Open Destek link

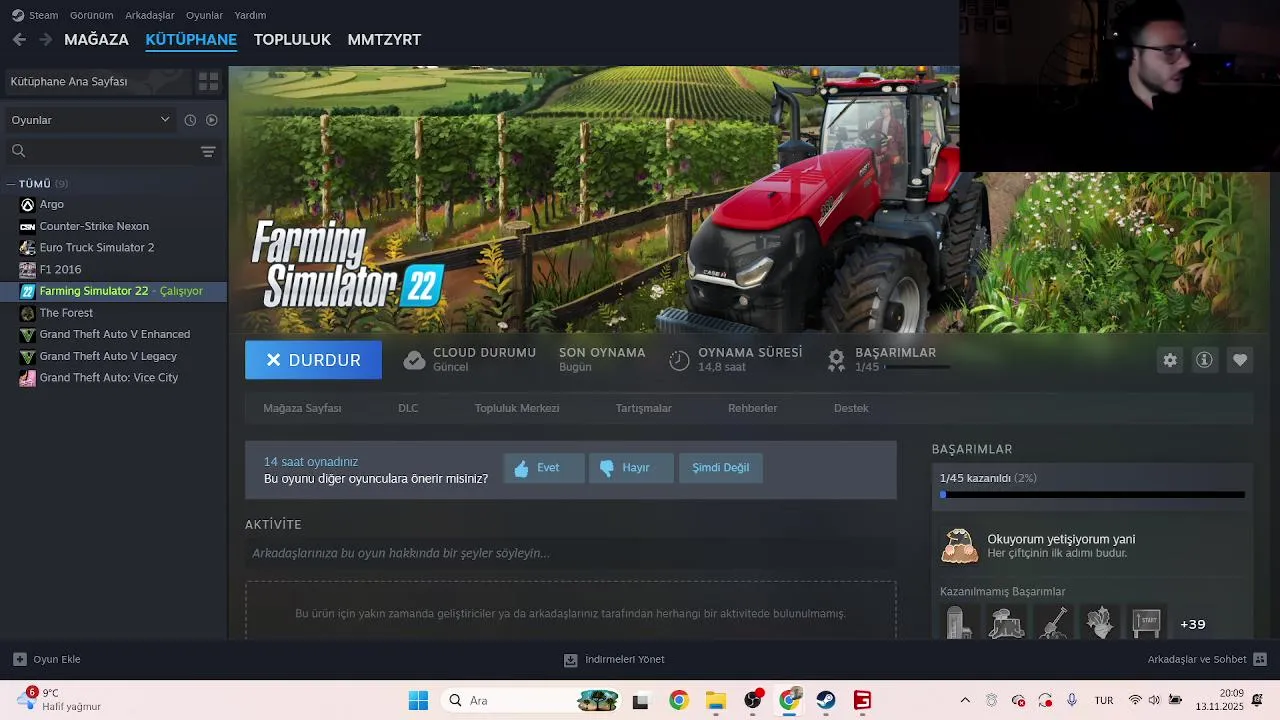(851, 408)
